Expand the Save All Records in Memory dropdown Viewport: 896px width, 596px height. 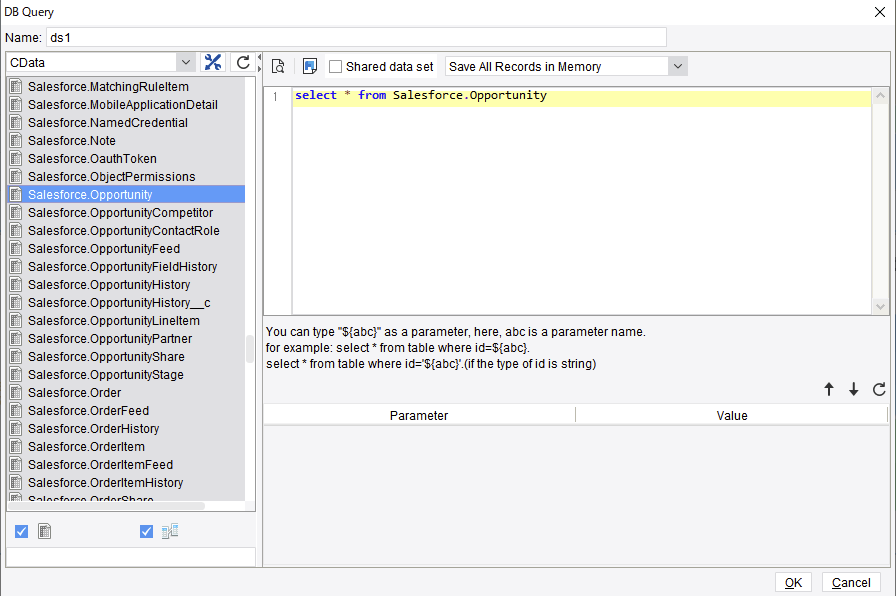coord(678,66)
